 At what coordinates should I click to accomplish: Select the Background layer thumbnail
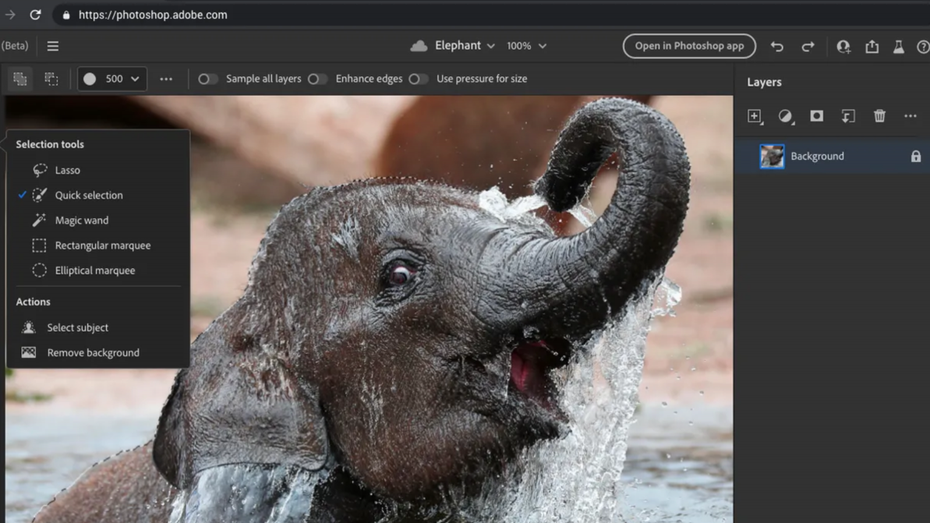pyautogui.click(x=772, y=156)
